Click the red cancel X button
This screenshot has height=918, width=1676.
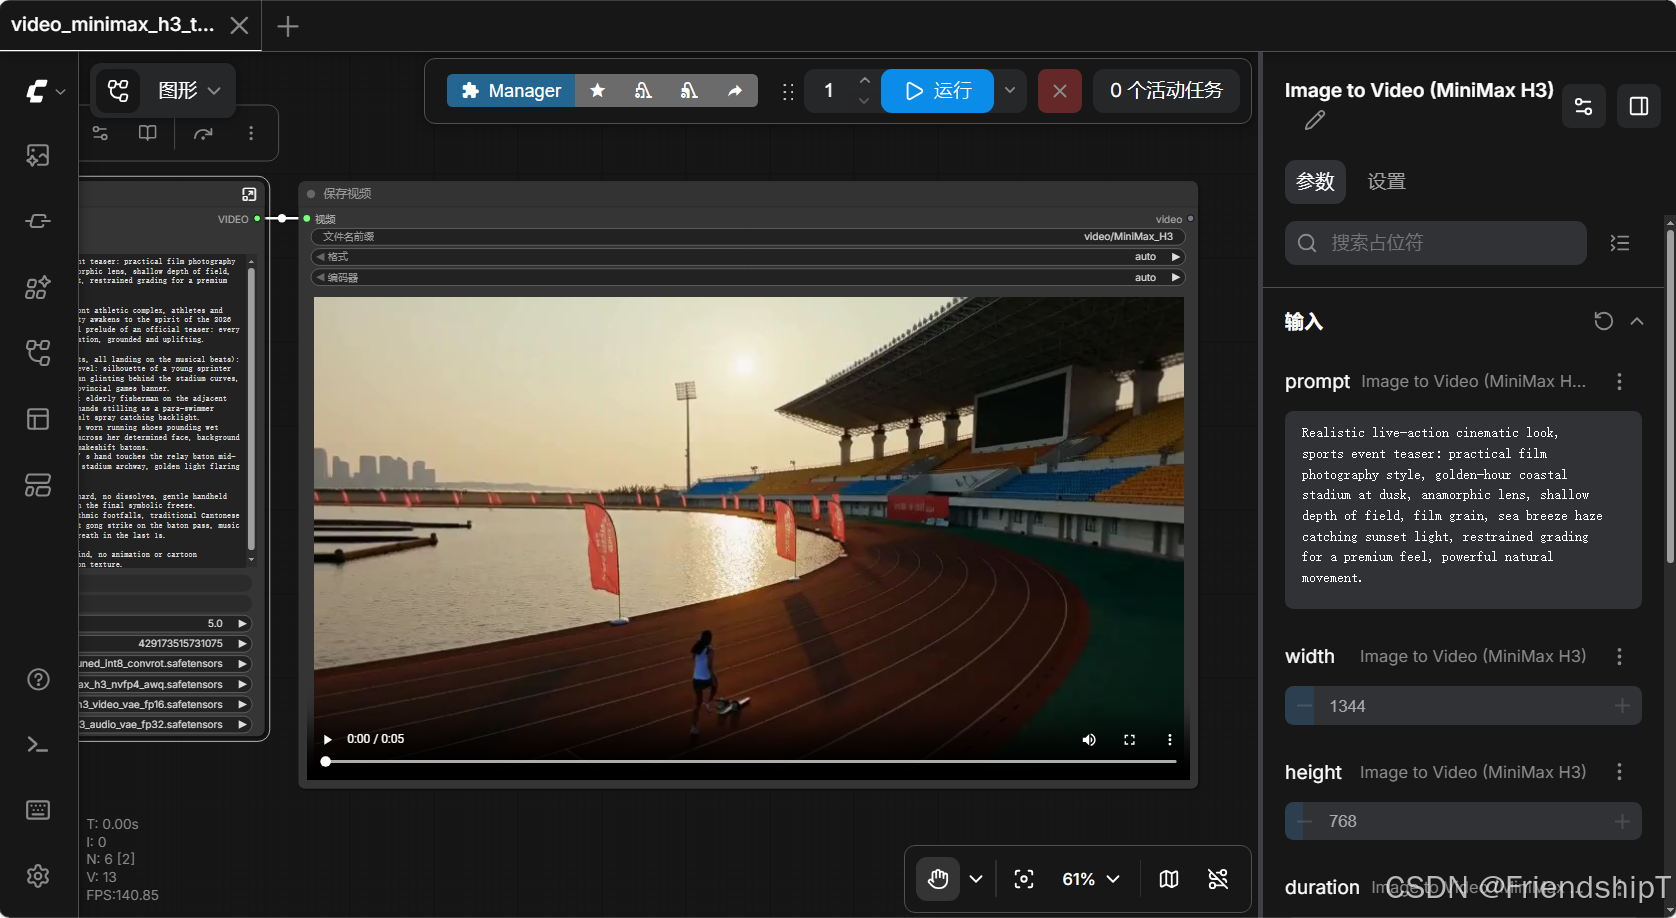[x=1060, y=91]
